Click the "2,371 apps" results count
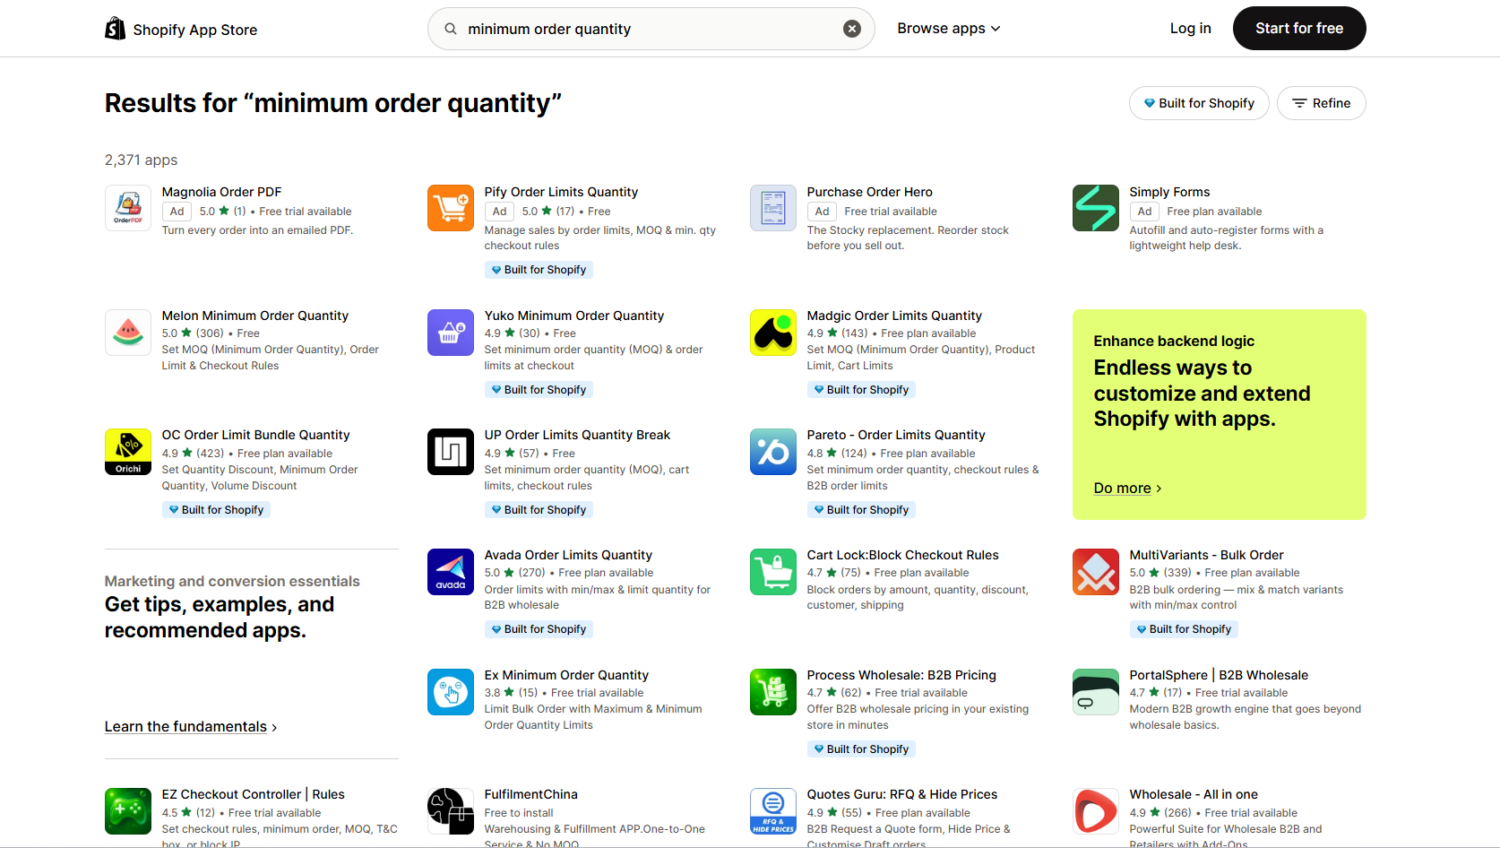The width and height of the screenshot is (1500, 848). click(141, 160)
